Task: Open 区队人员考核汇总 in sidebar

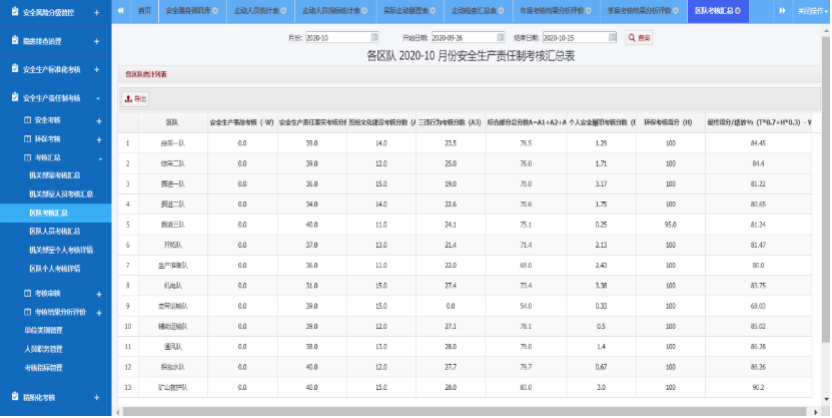Action: click(55, 231)
